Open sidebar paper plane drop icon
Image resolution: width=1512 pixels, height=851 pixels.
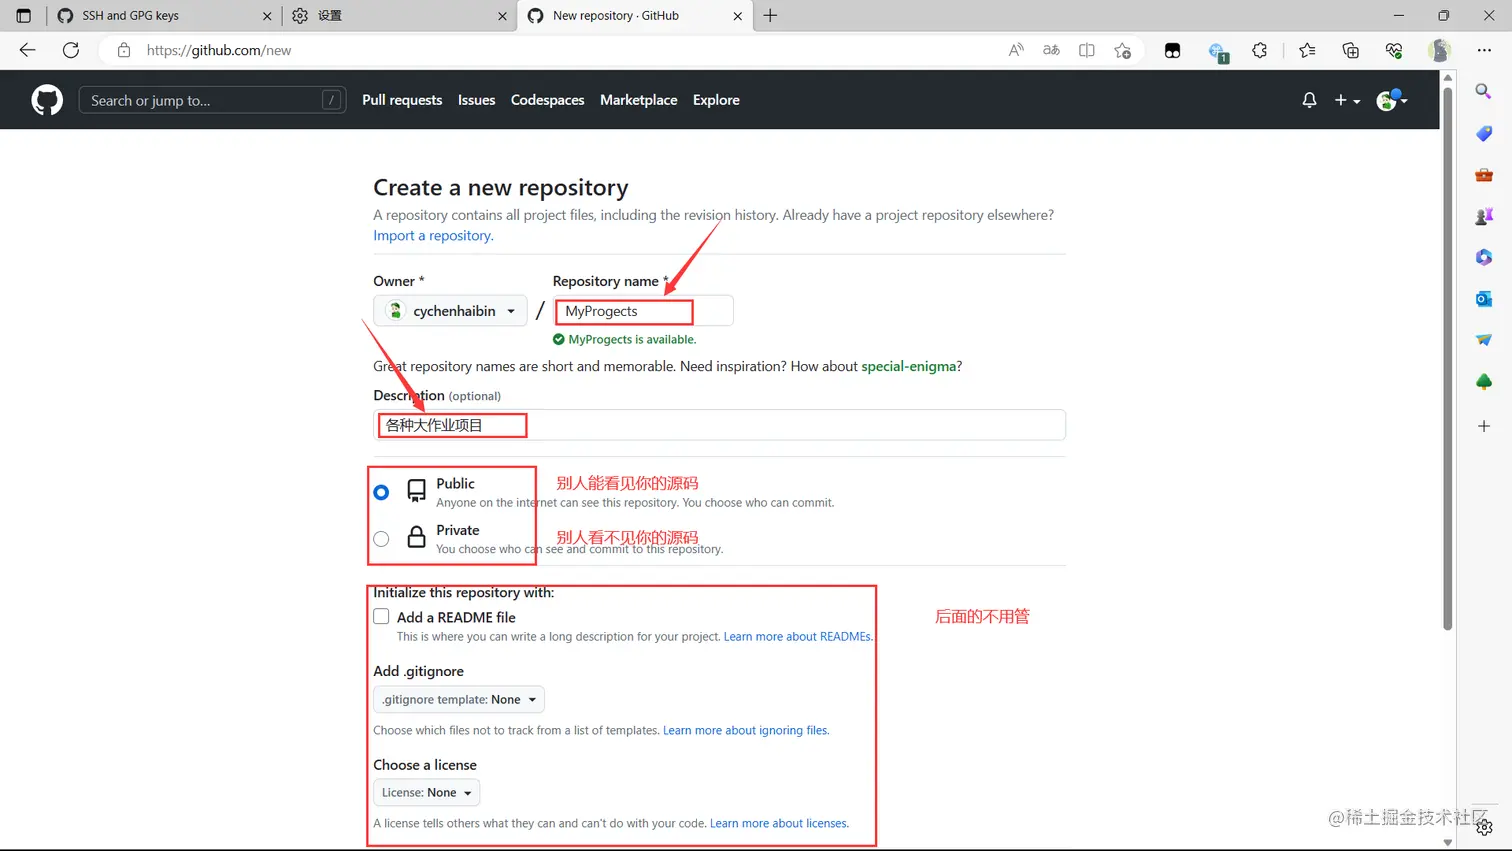(1484, 340)
